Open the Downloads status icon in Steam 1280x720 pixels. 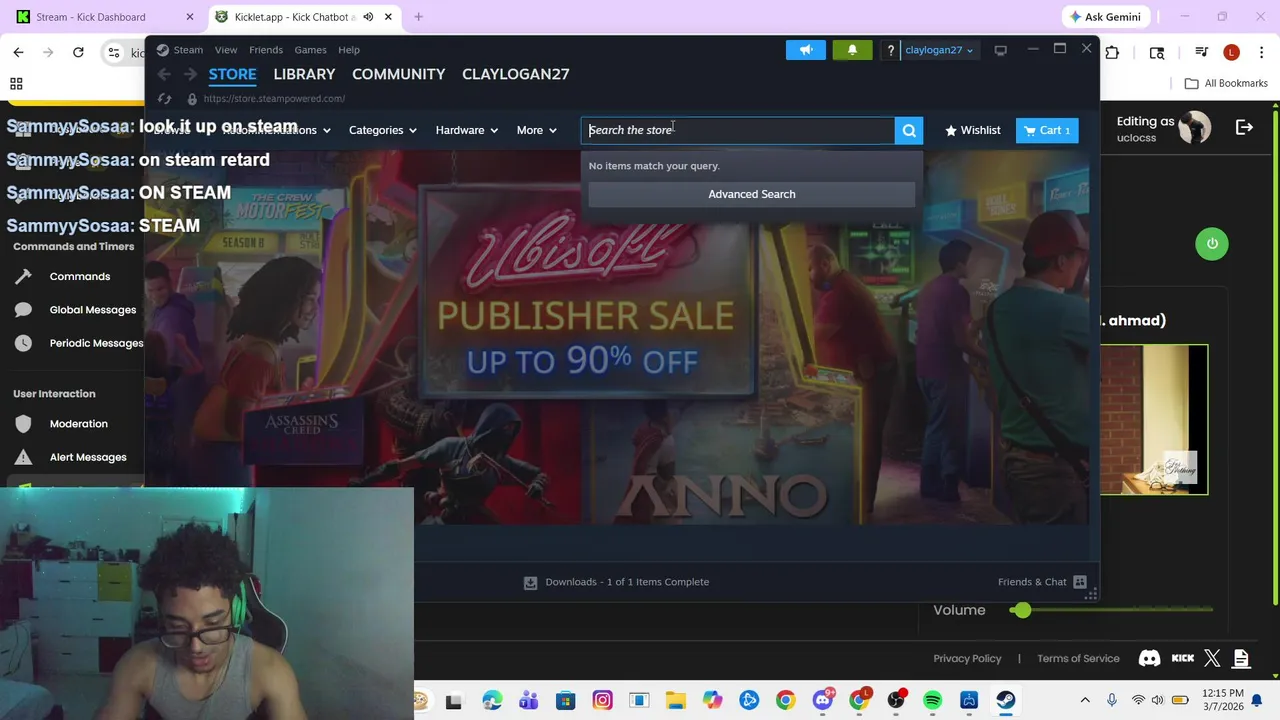tap(530, 582)
